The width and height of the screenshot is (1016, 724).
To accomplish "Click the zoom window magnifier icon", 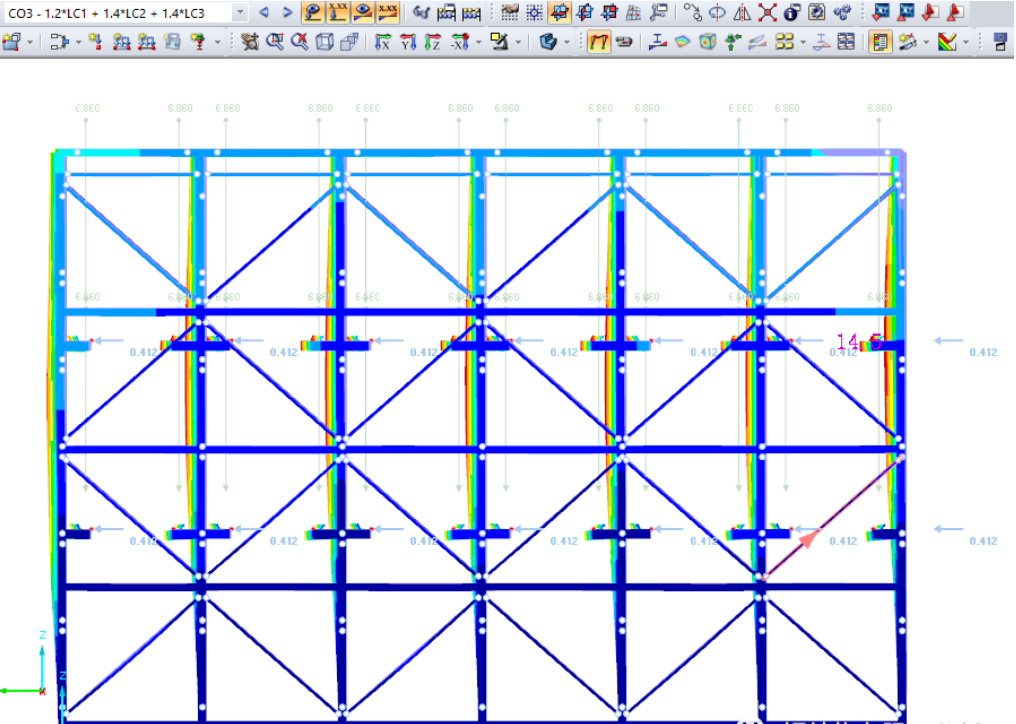I will point(274,42).
